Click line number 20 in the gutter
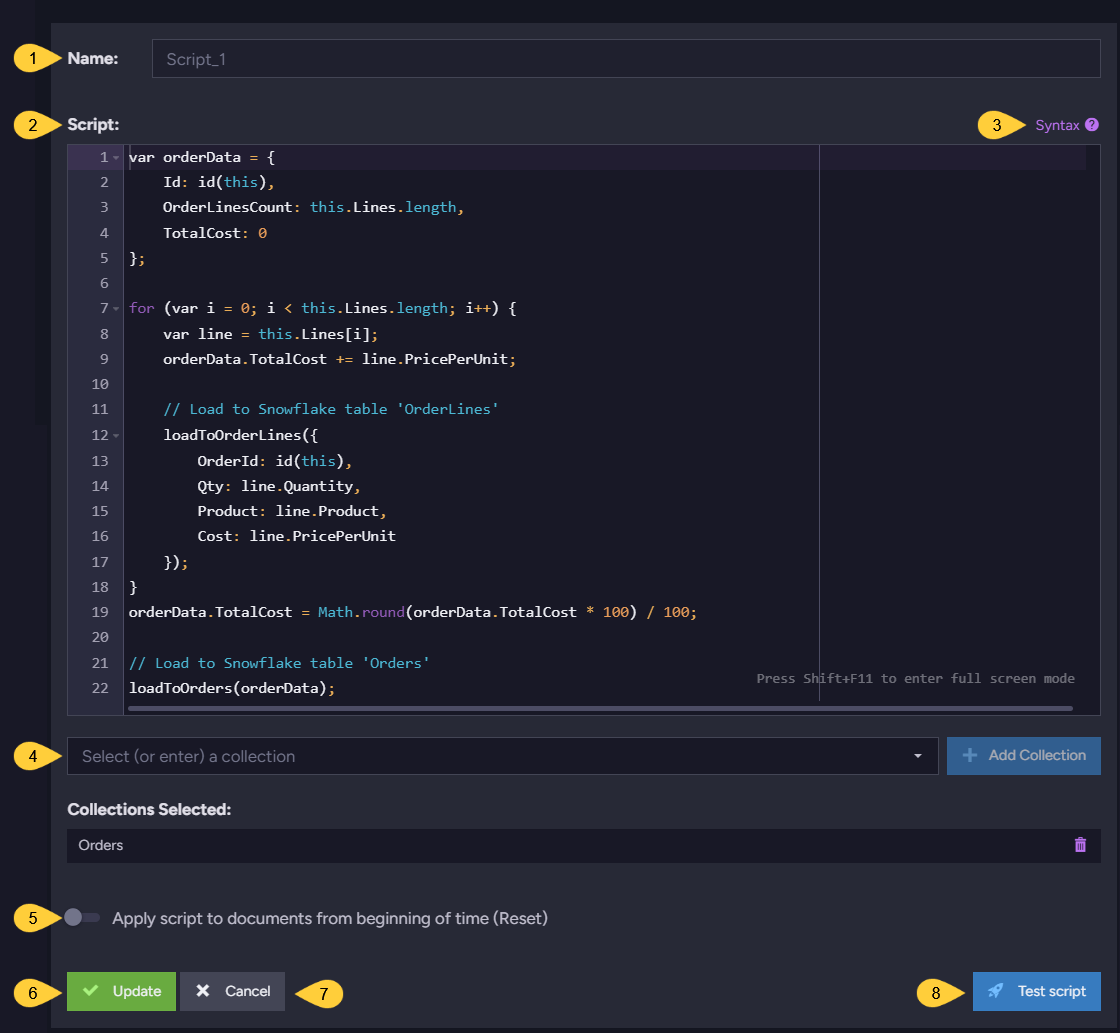Viewport: 1120px width, 1033px height. (100, 637)
